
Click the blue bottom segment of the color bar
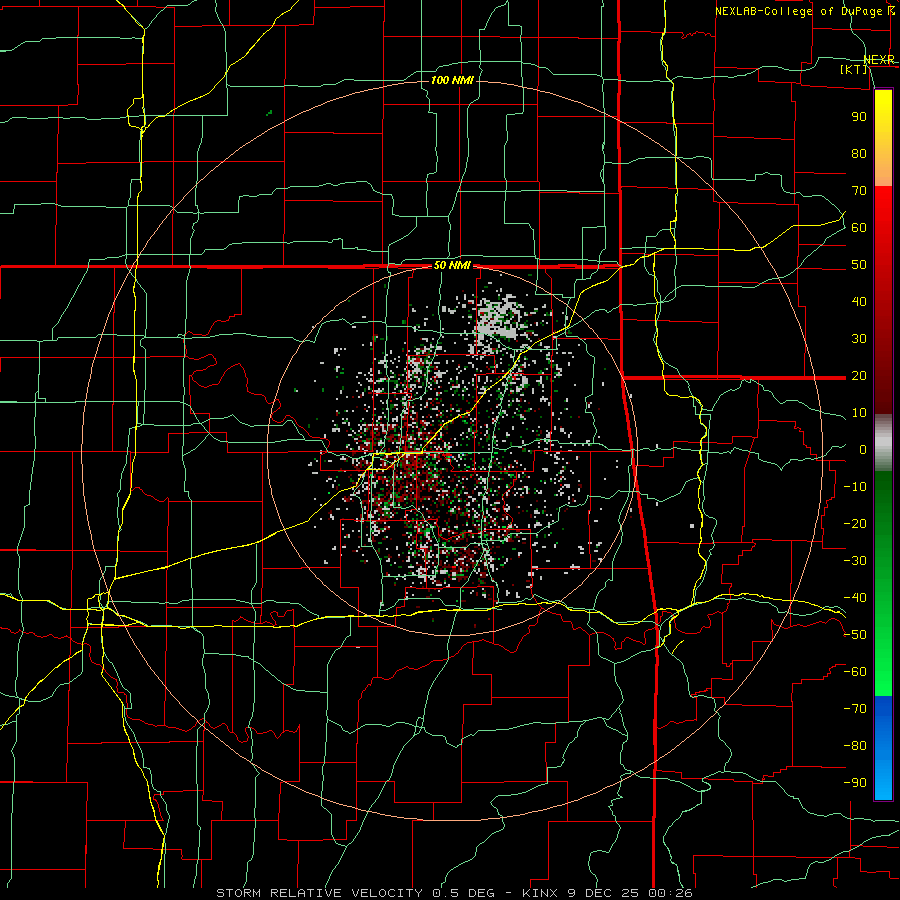883,748
